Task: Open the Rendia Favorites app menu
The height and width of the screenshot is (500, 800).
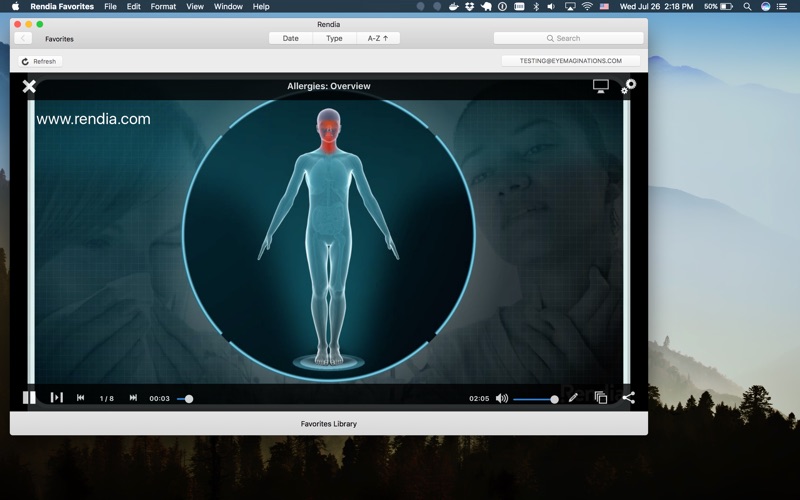Action: (62, 7)
